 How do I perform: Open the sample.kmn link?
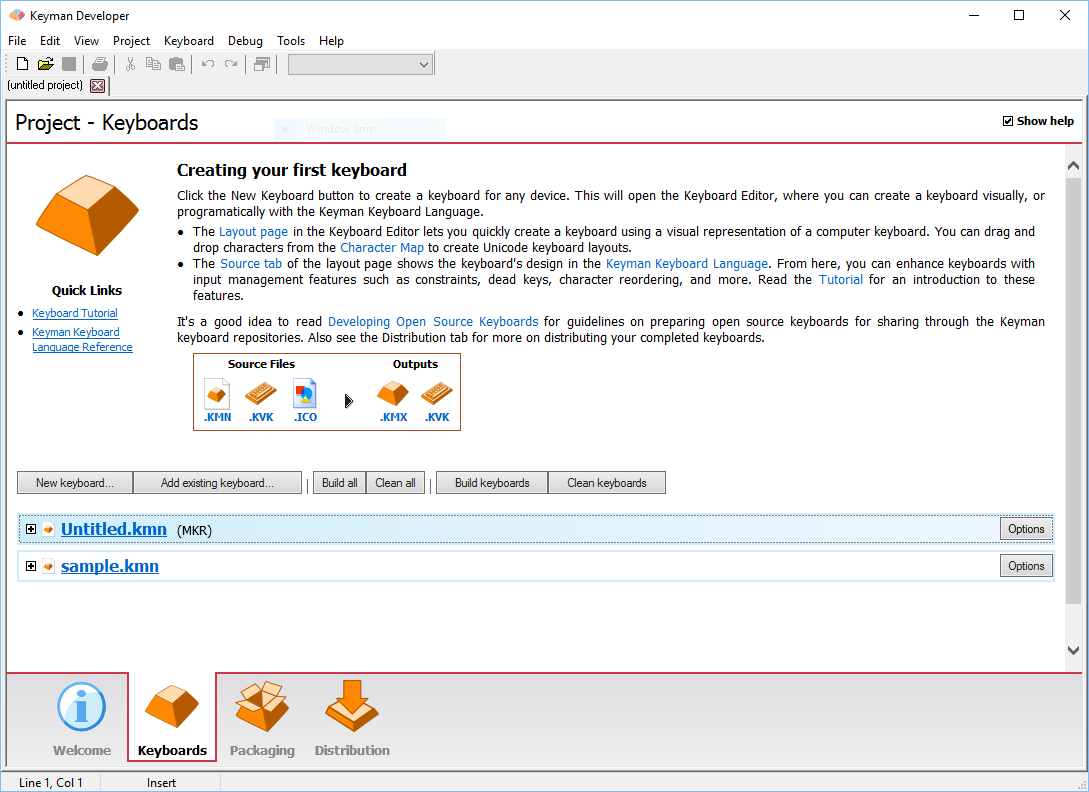coord(110,566)
